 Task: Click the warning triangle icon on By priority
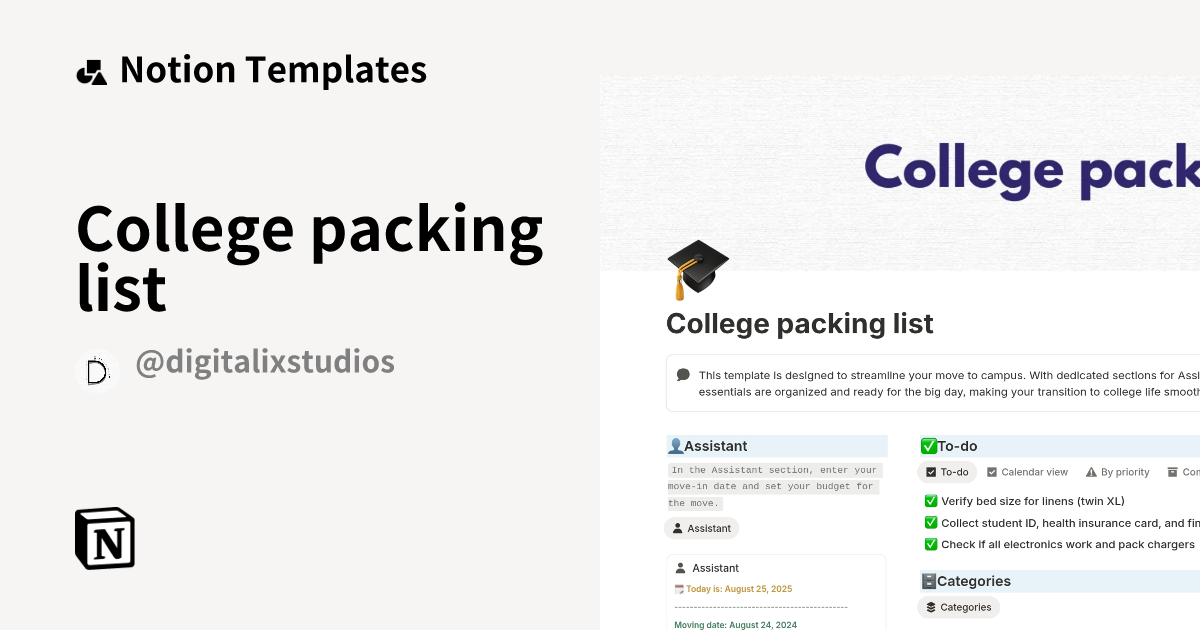point(1091,472)
